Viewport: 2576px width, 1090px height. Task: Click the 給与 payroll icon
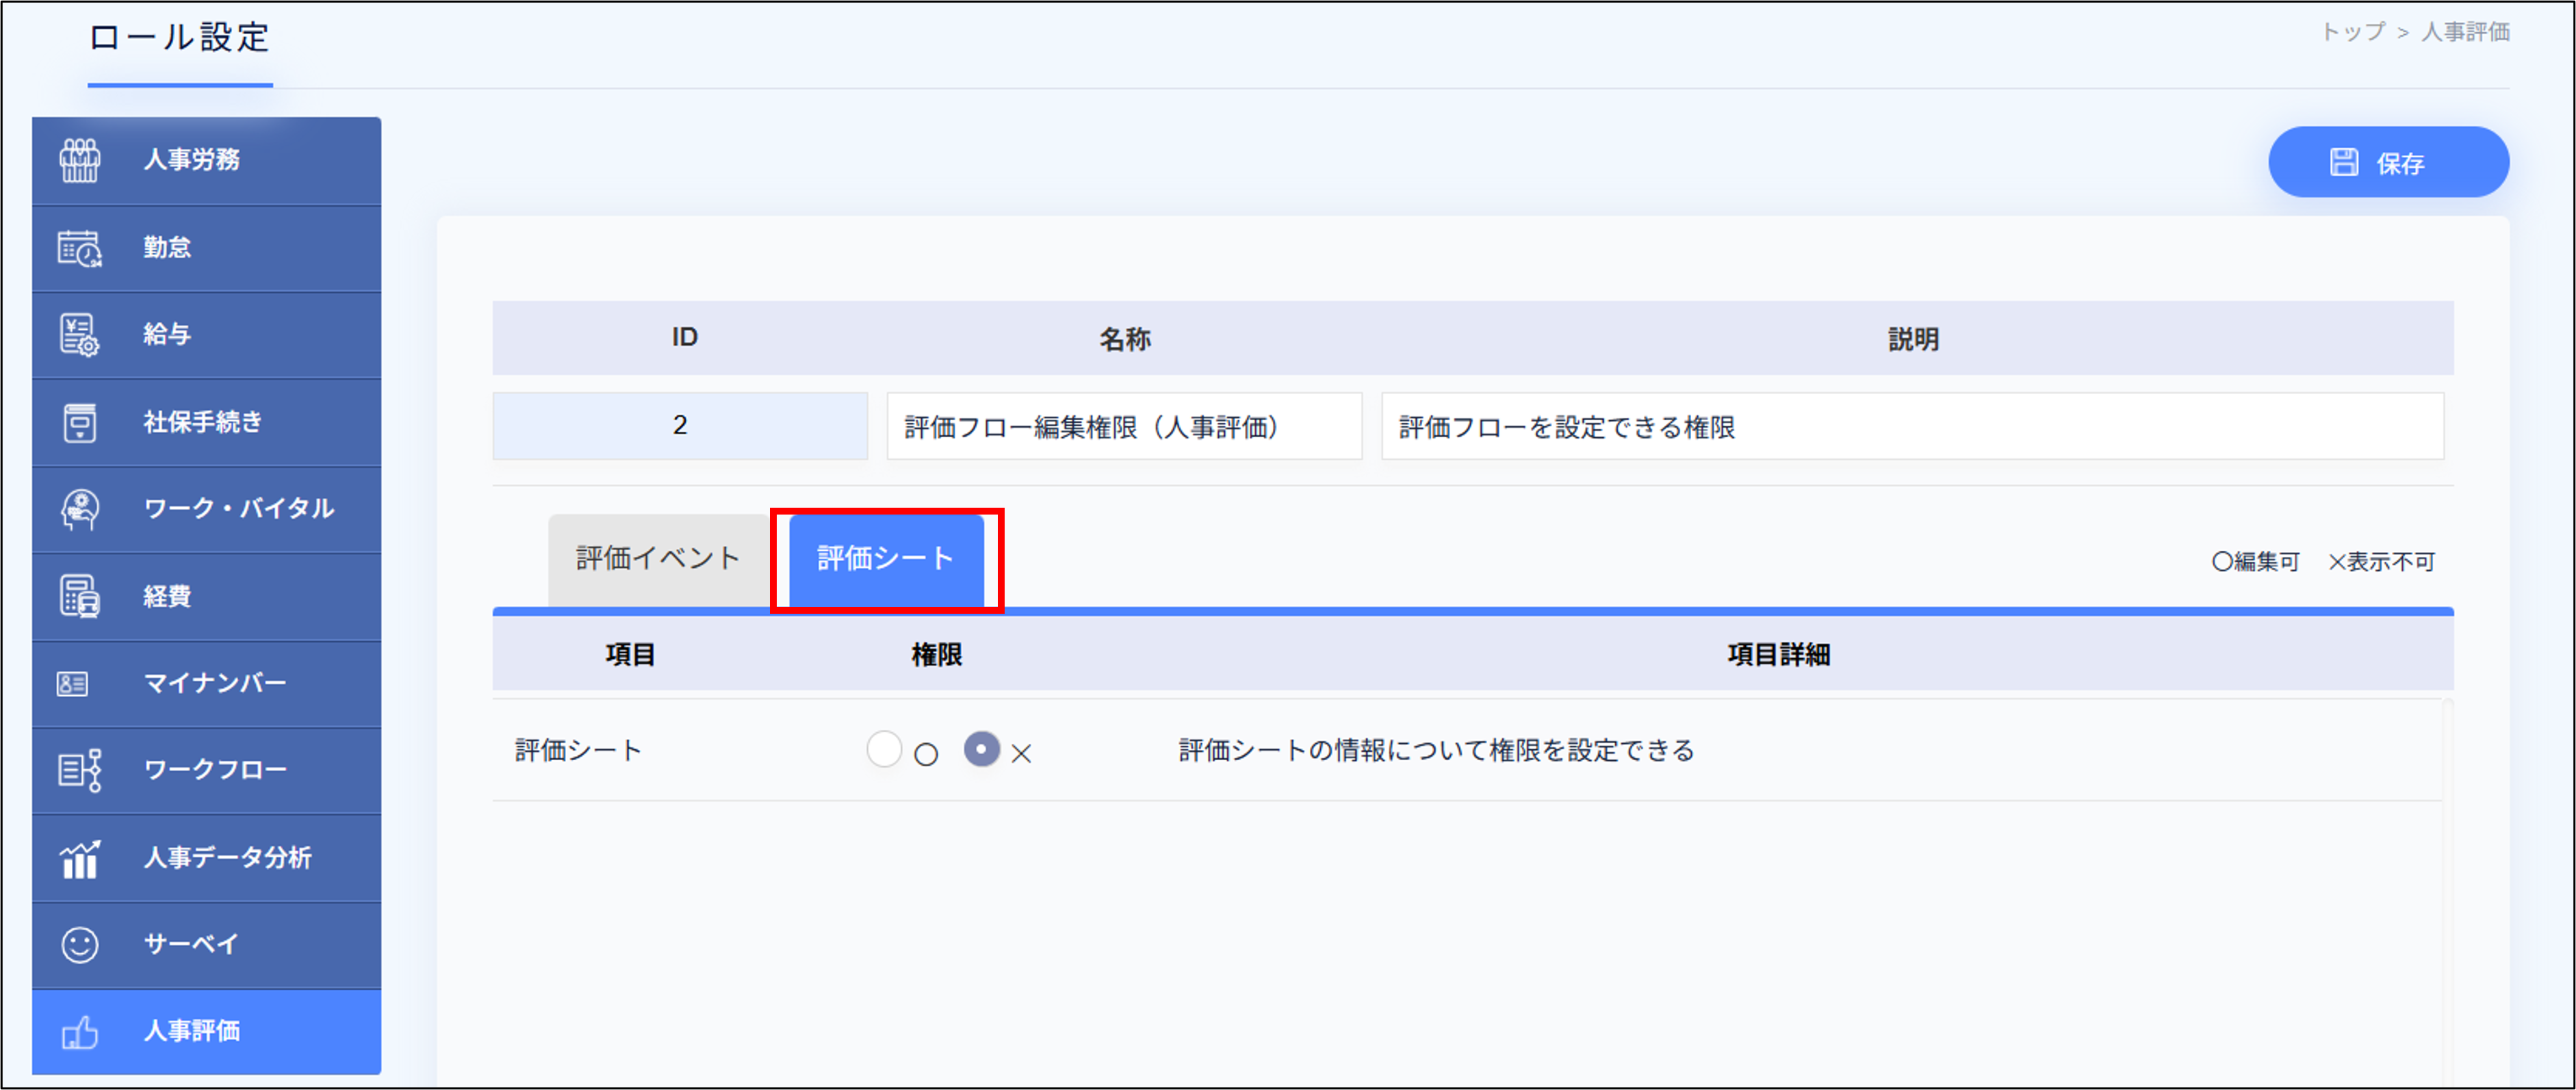tap(80, 335)
